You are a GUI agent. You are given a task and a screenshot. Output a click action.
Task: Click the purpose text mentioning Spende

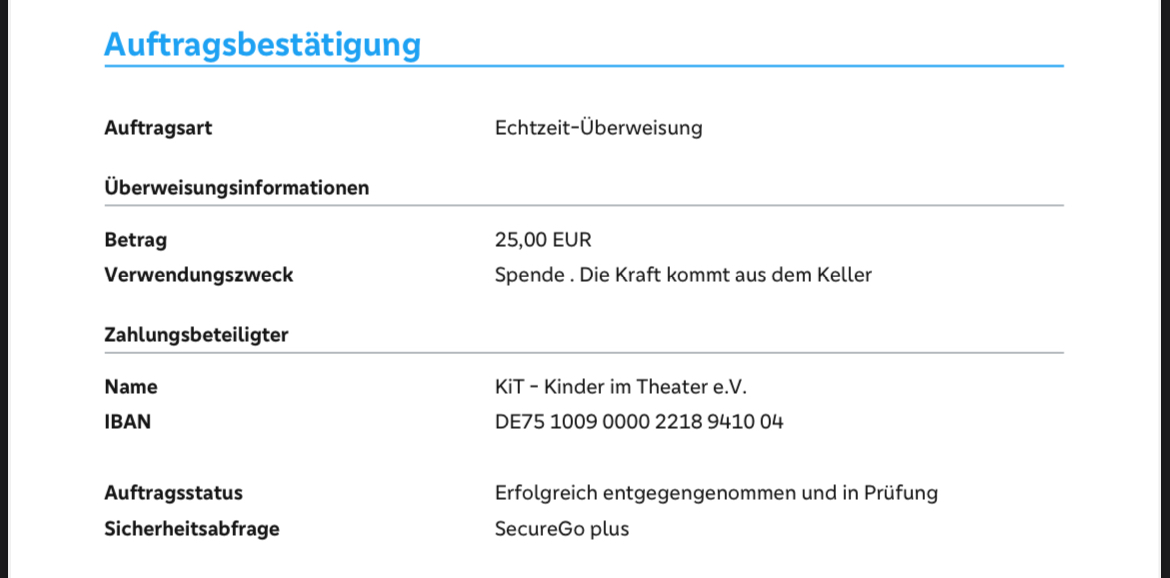tap(683, 275)
